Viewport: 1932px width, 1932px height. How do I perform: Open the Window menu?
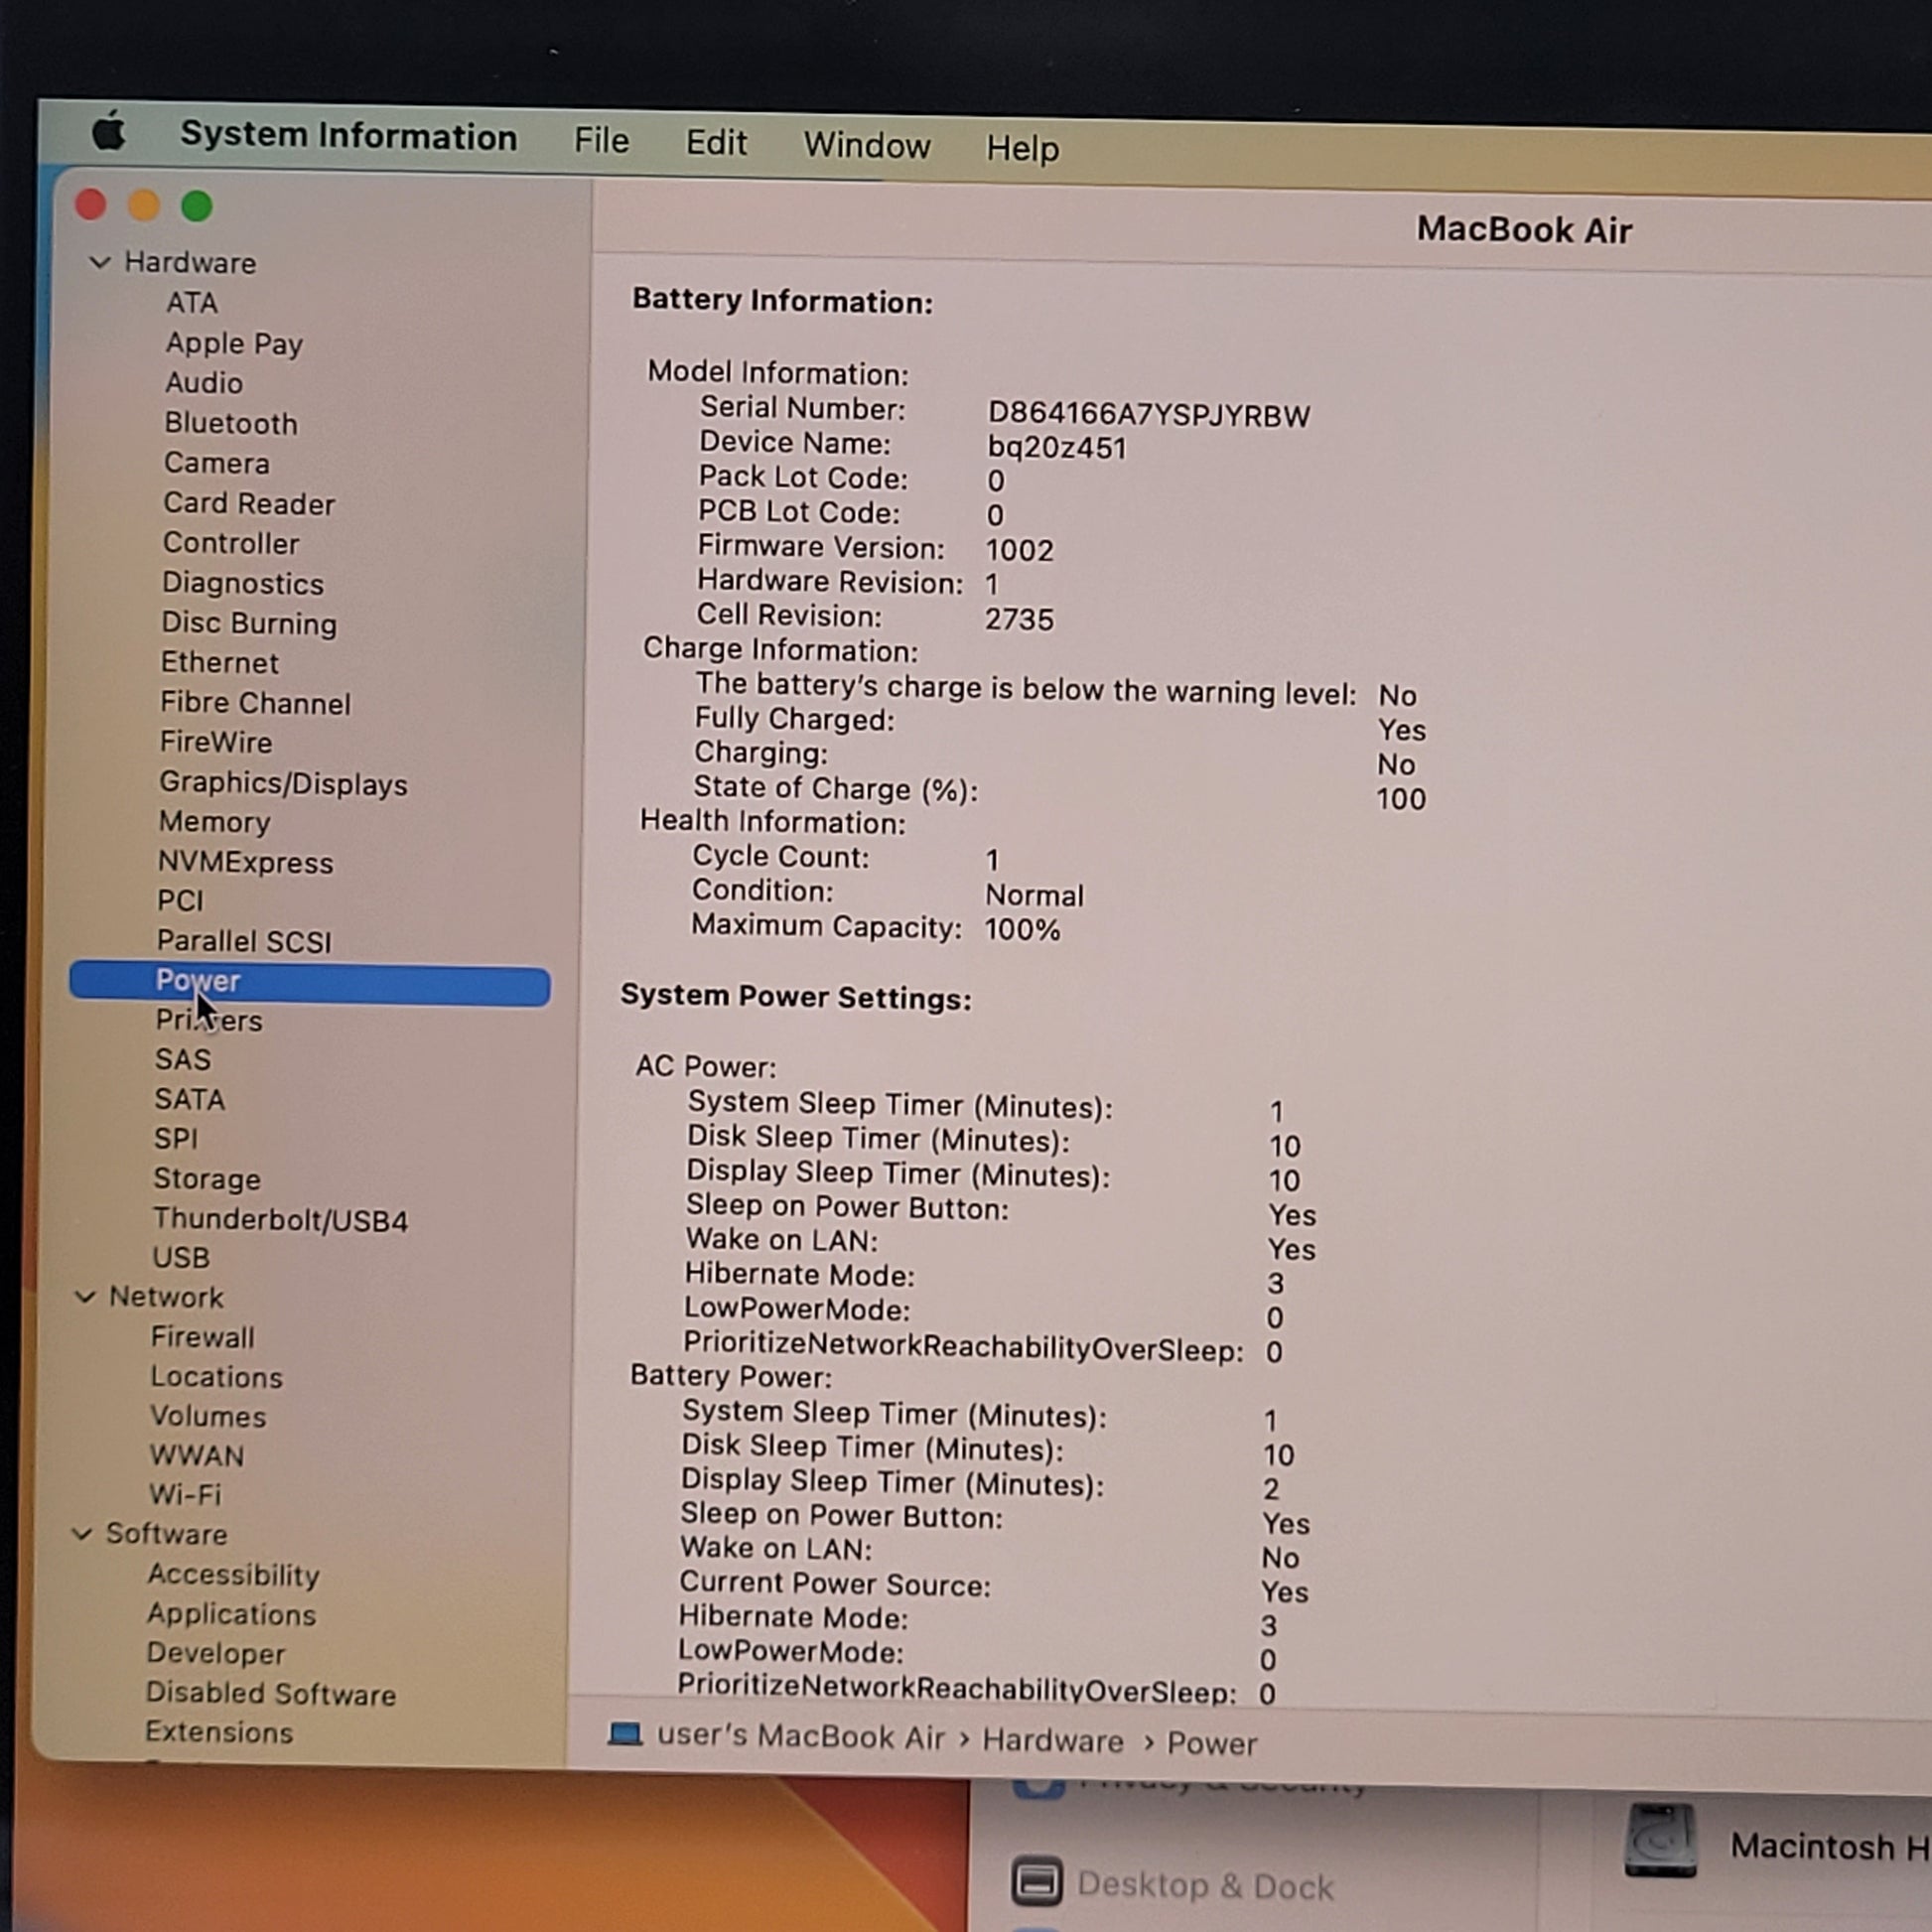tap(867, 146)
